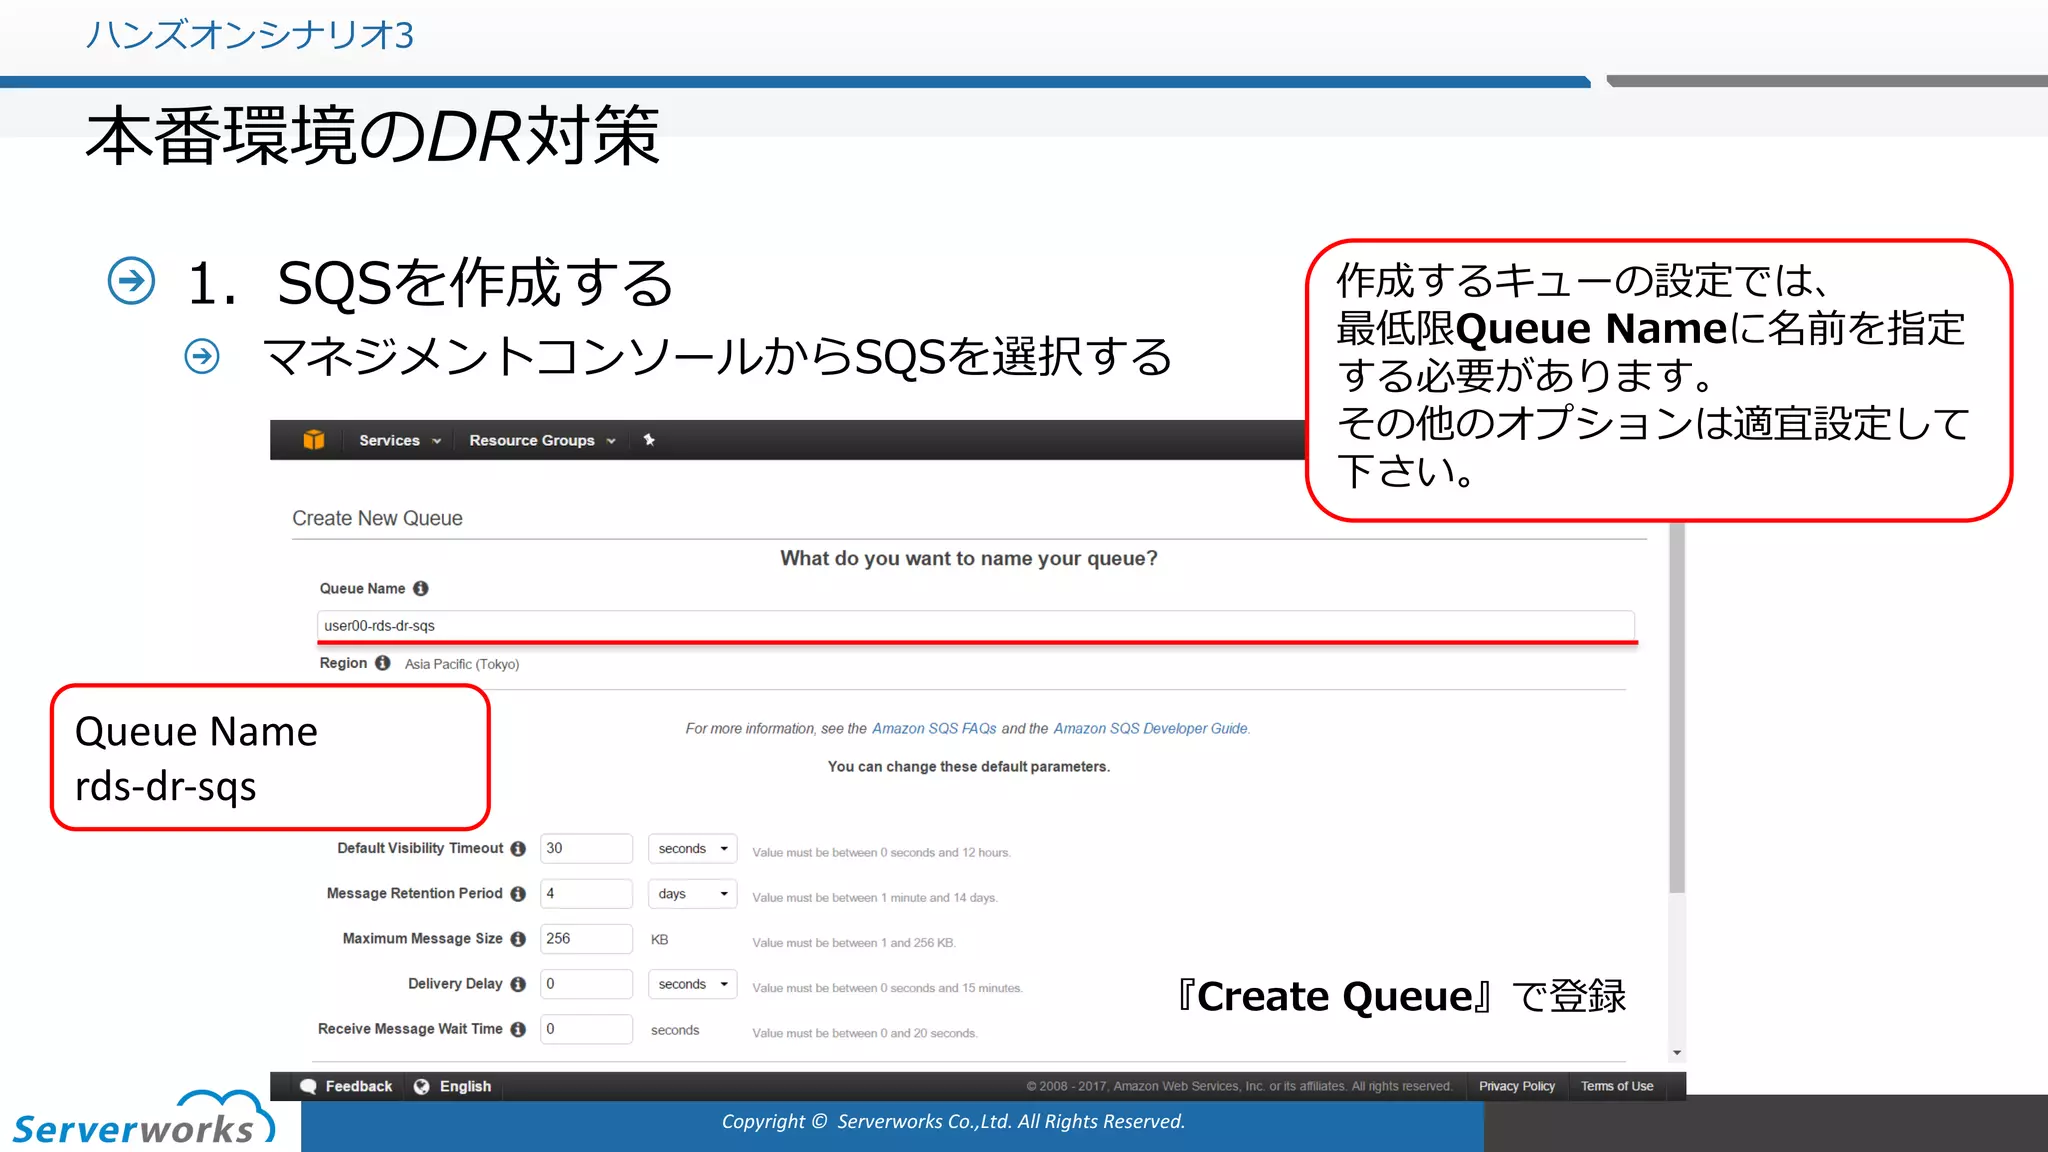Click the AWS cube logo icon
This screenshot has height=1152, width=2048.
(313, 440)
